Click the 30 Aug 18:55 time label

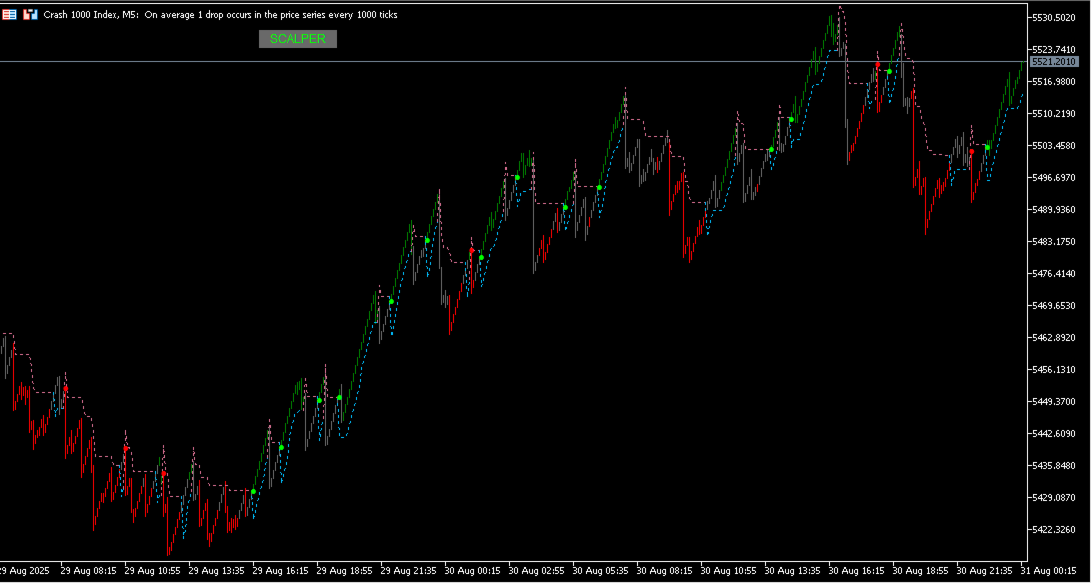(921, 570)
